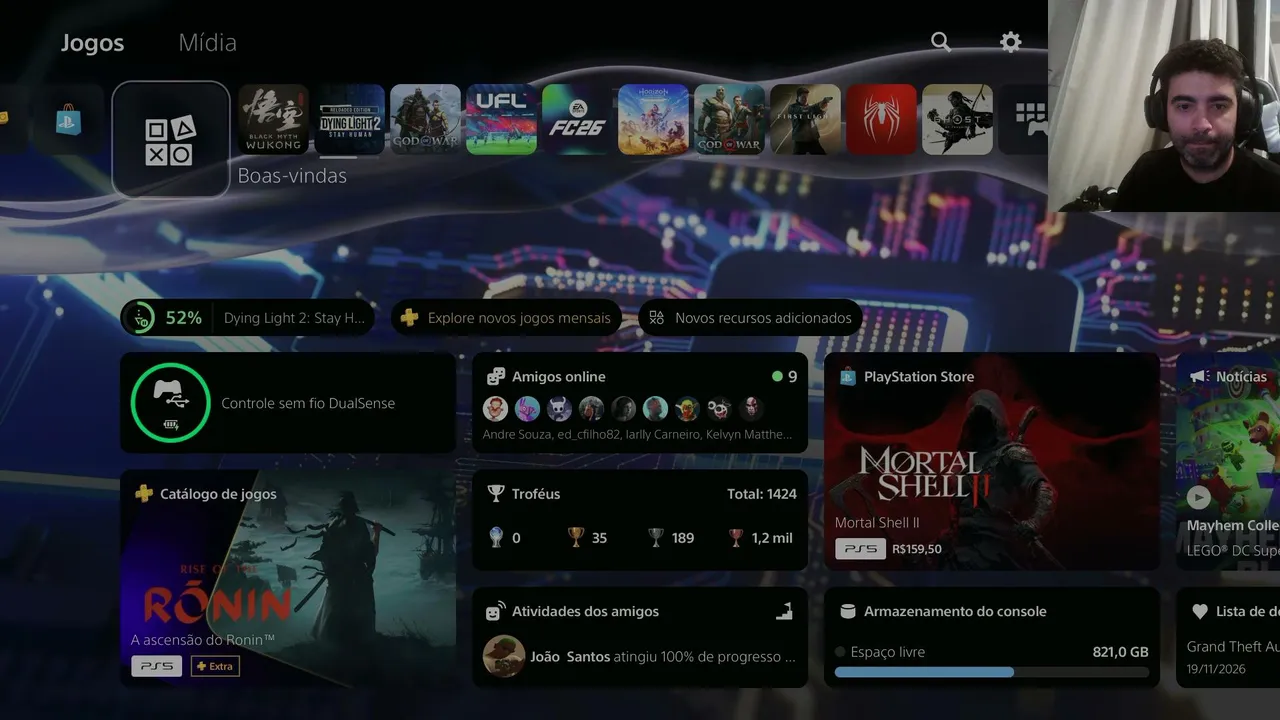Open God of War tile beside Horizon
The height and width of the screenshot is (720, 1280).
coord(729,119)
